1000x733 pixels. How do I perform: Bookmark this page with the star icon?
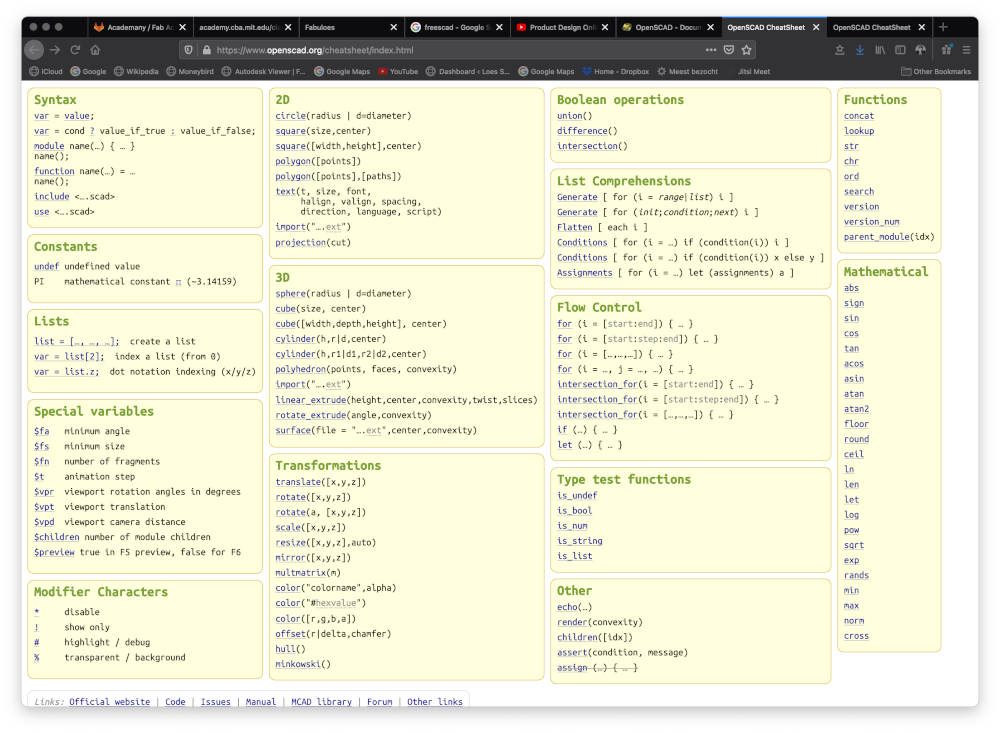click(x=747, y=50)
